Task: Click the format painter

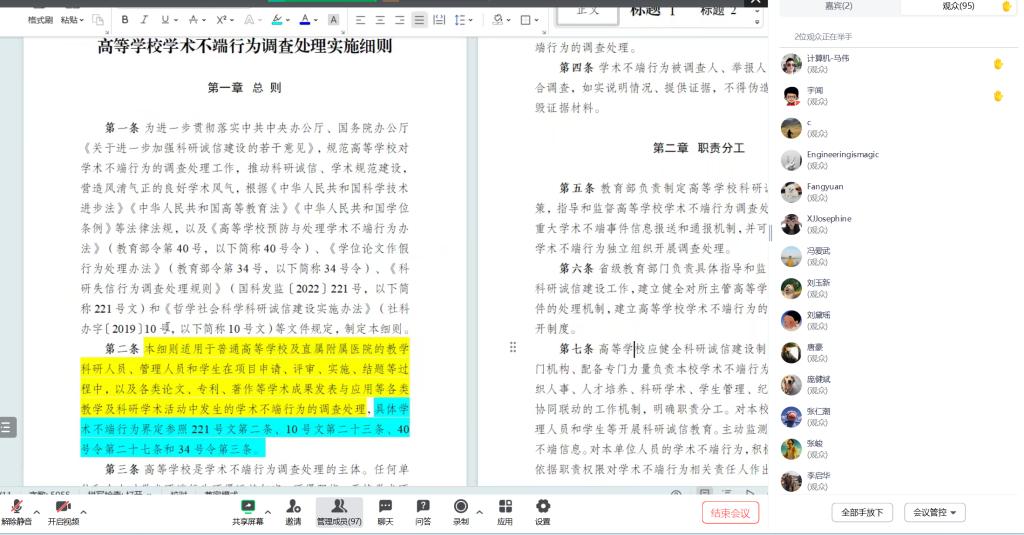Action: pos(40,20)
